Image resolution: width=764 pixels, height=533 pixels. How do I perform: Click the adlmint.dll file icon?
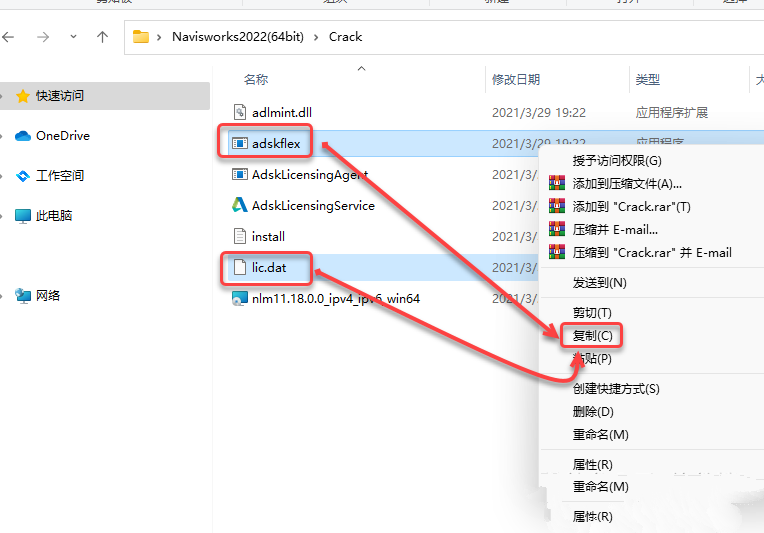coord(239,112)
